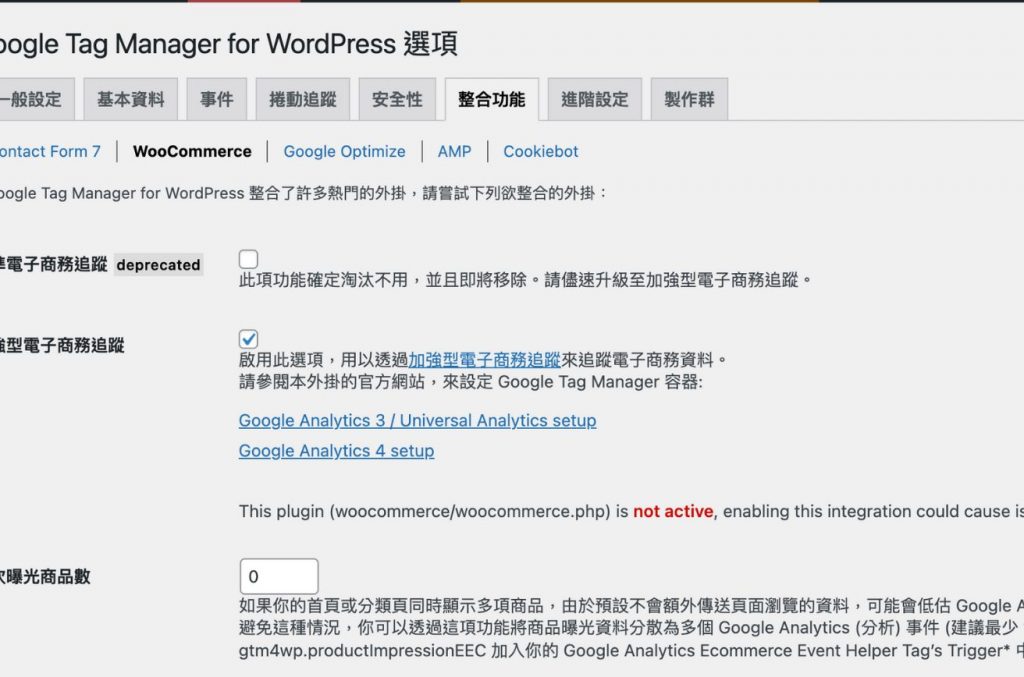Click the 'gtm4wp.productImpressionEEC' text
Image resolution: width=1024 pixels, height=677 pixels.
tap(362, 651)
